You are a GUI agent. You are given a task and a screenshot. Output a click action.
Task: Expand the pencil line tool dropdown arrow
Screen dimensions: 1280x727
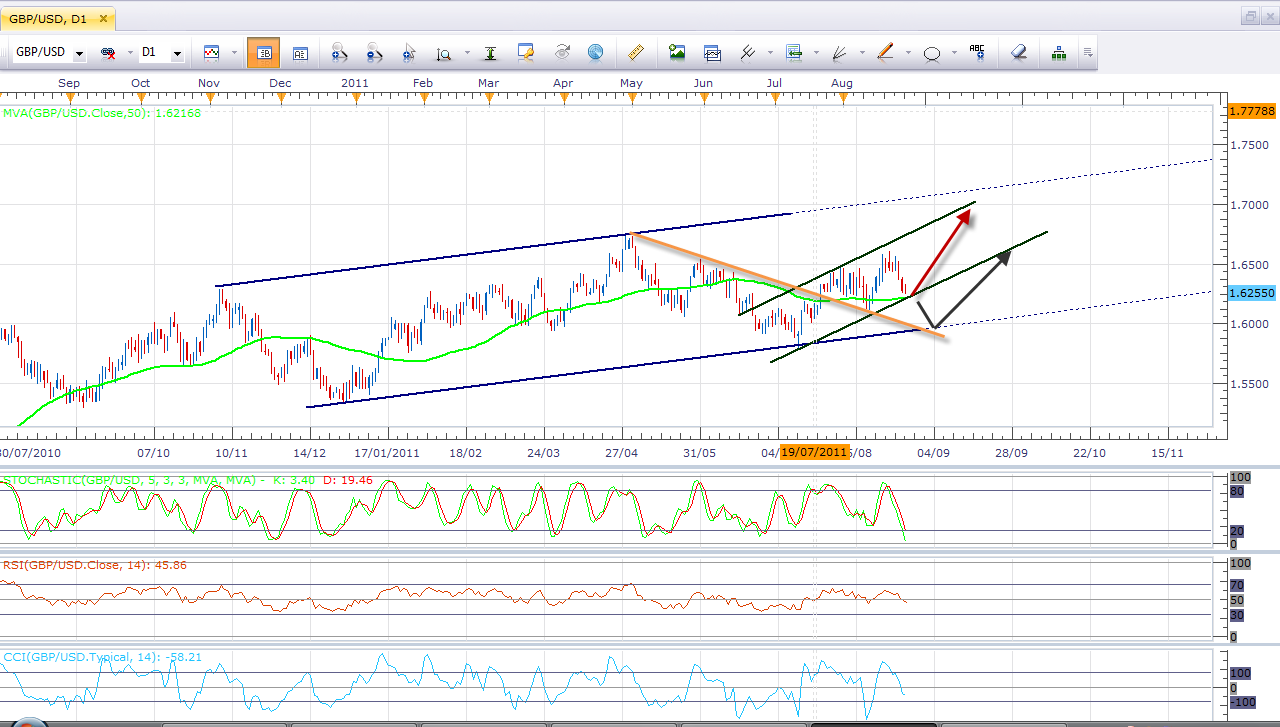click(x=908, y=53)
